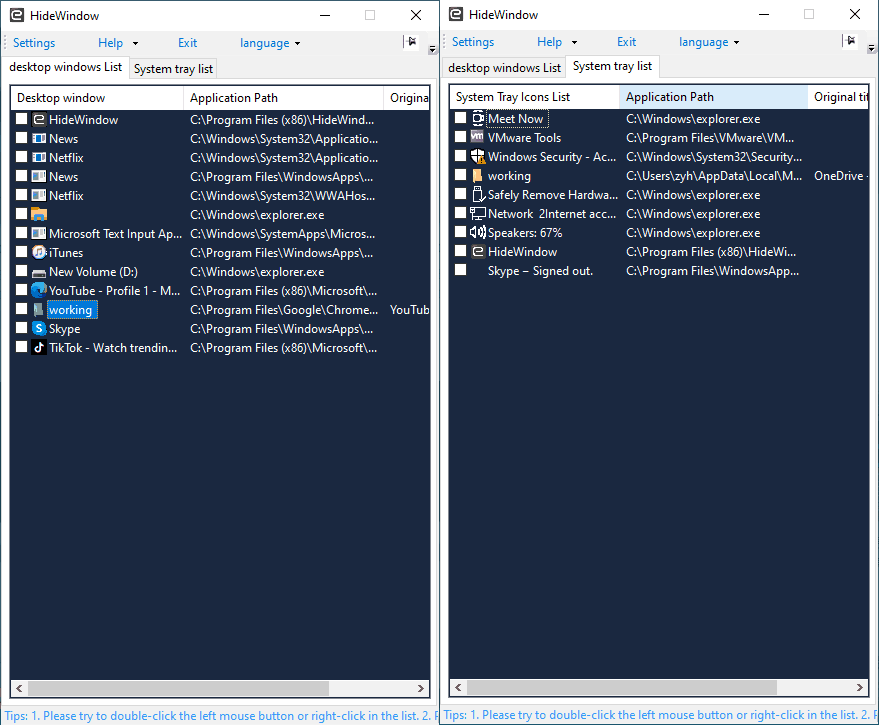Open Help dropdown arrow in right window
Viewport: 879px width, 725px height.
(x=574, y=42)
